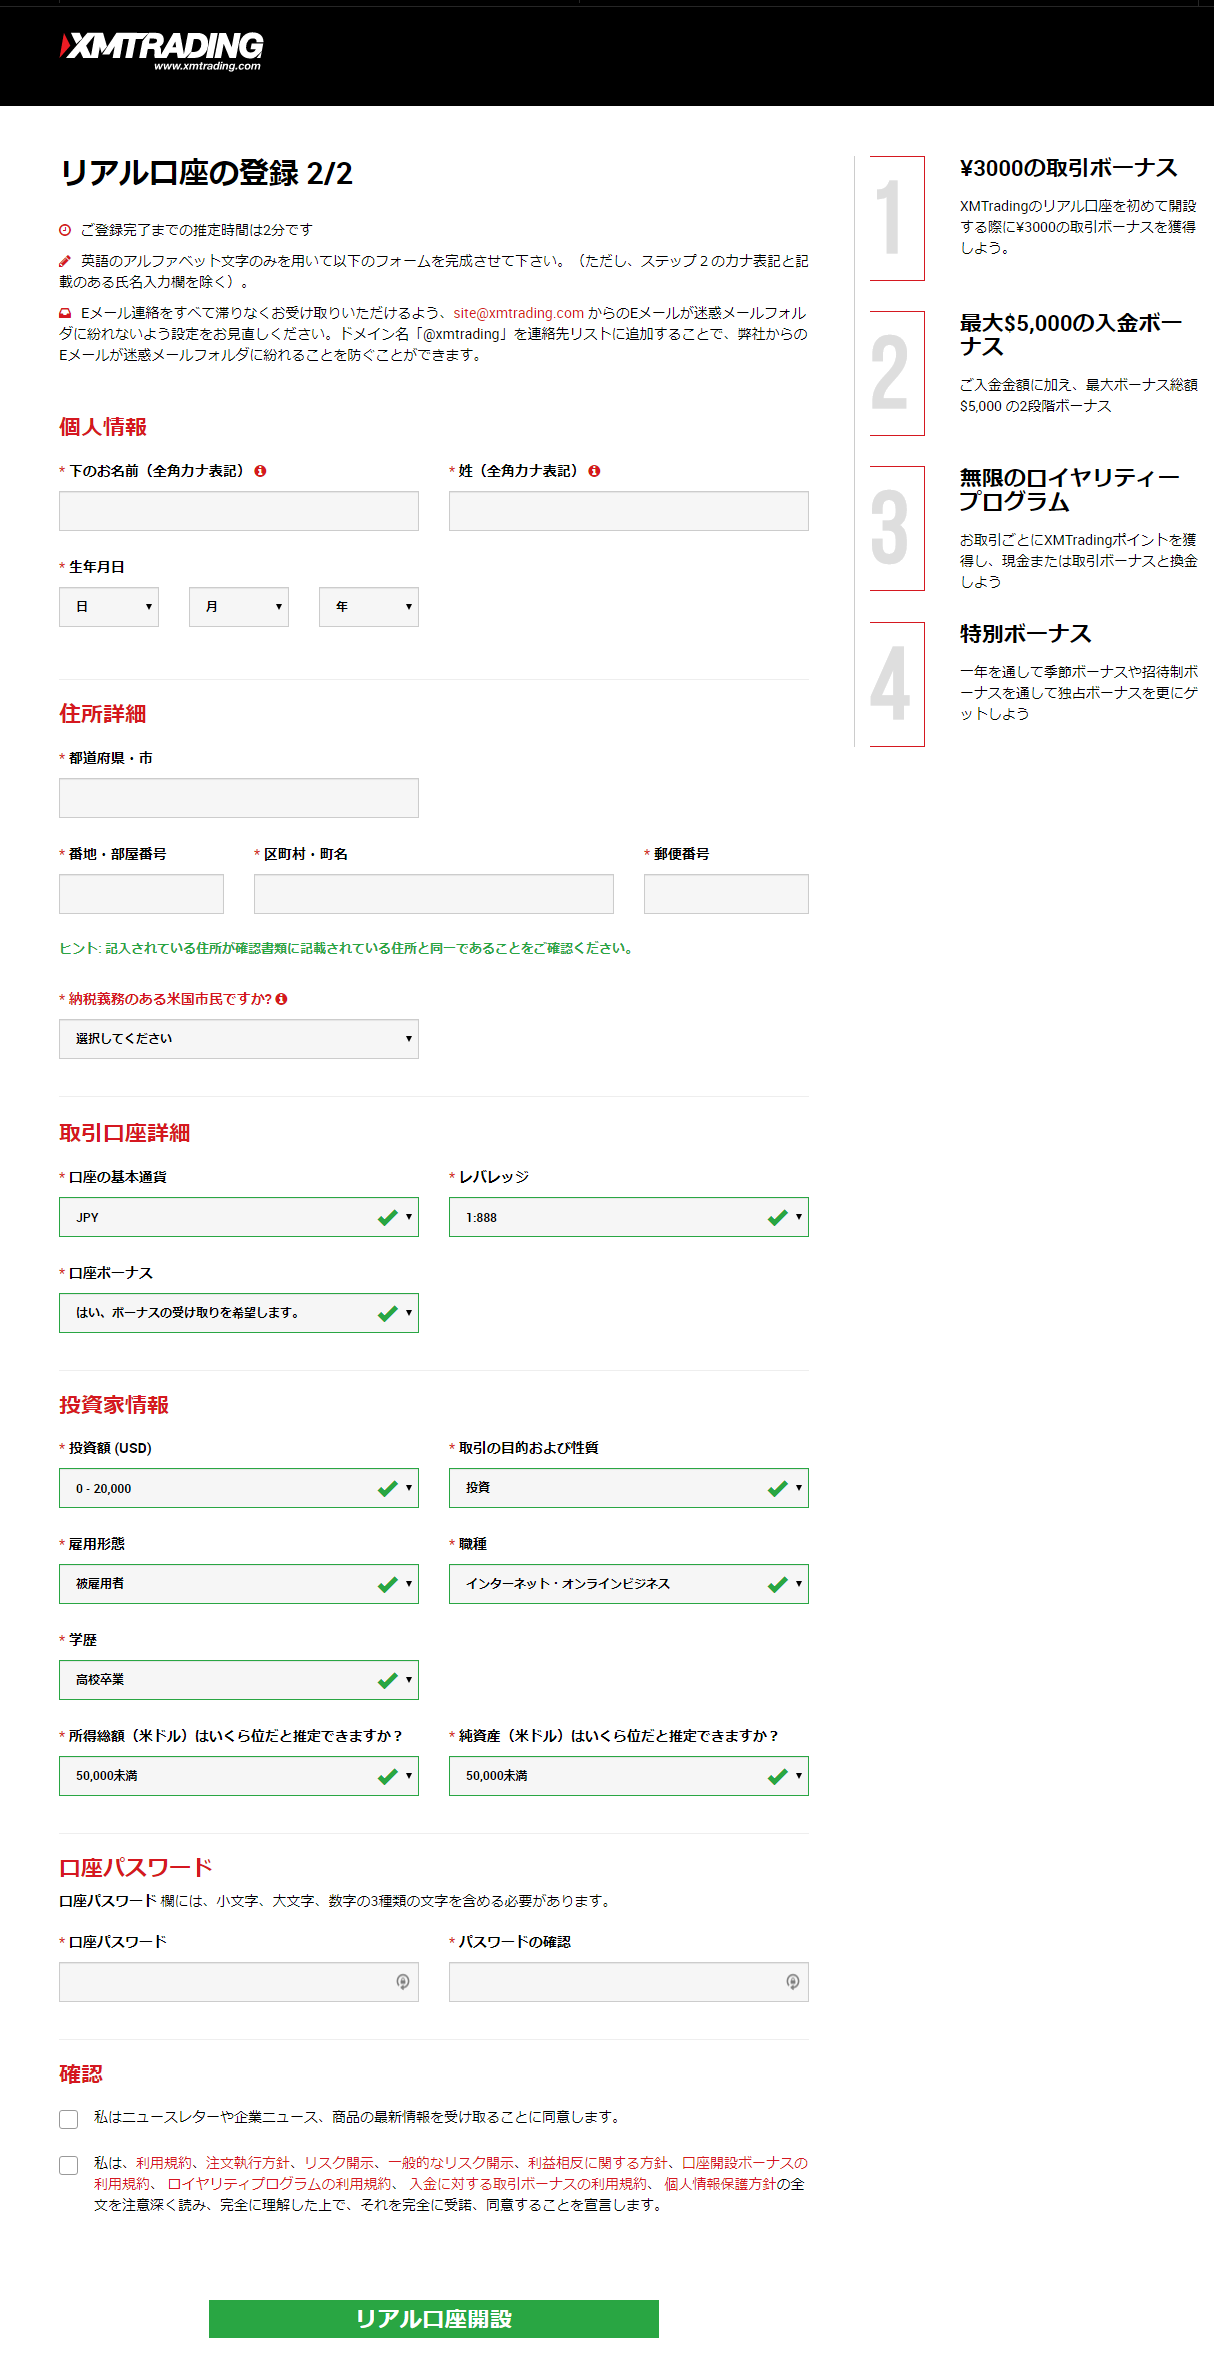The width and height of the screenshot is (1214, 2379).
Task: Click info icon beside 姓 label
Action: point(594,471)
